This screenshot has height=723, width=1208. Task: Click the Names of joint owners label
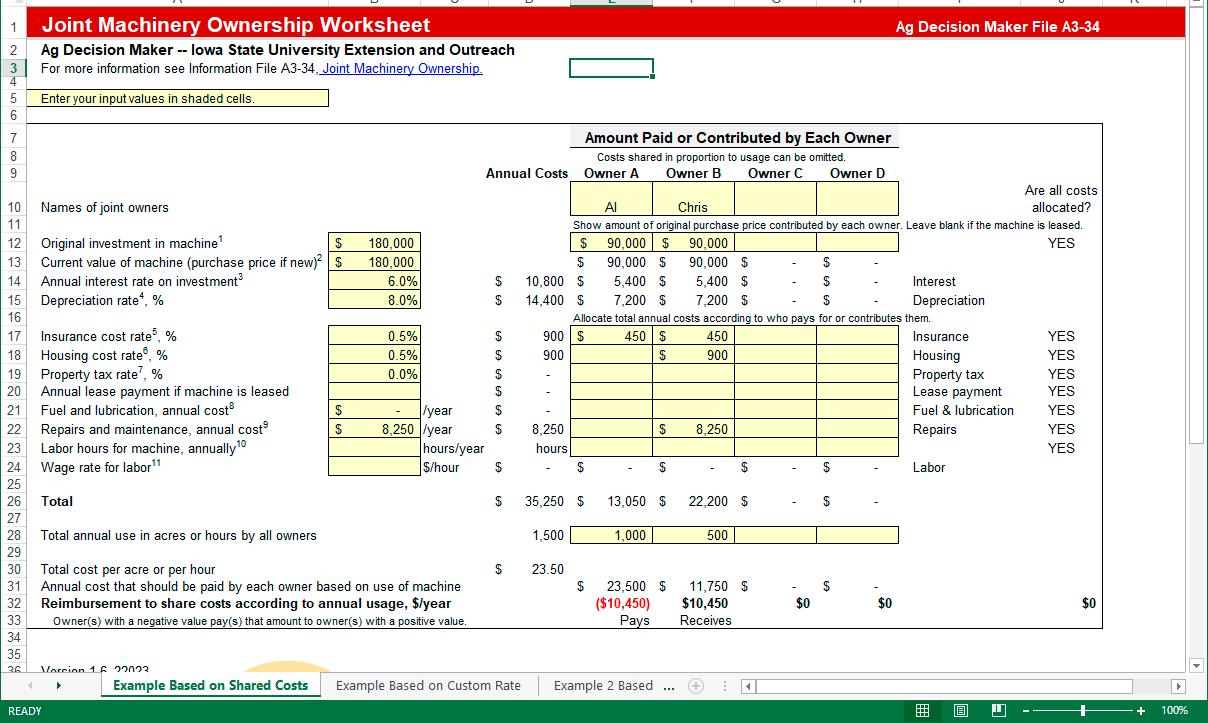coord(105,207)
